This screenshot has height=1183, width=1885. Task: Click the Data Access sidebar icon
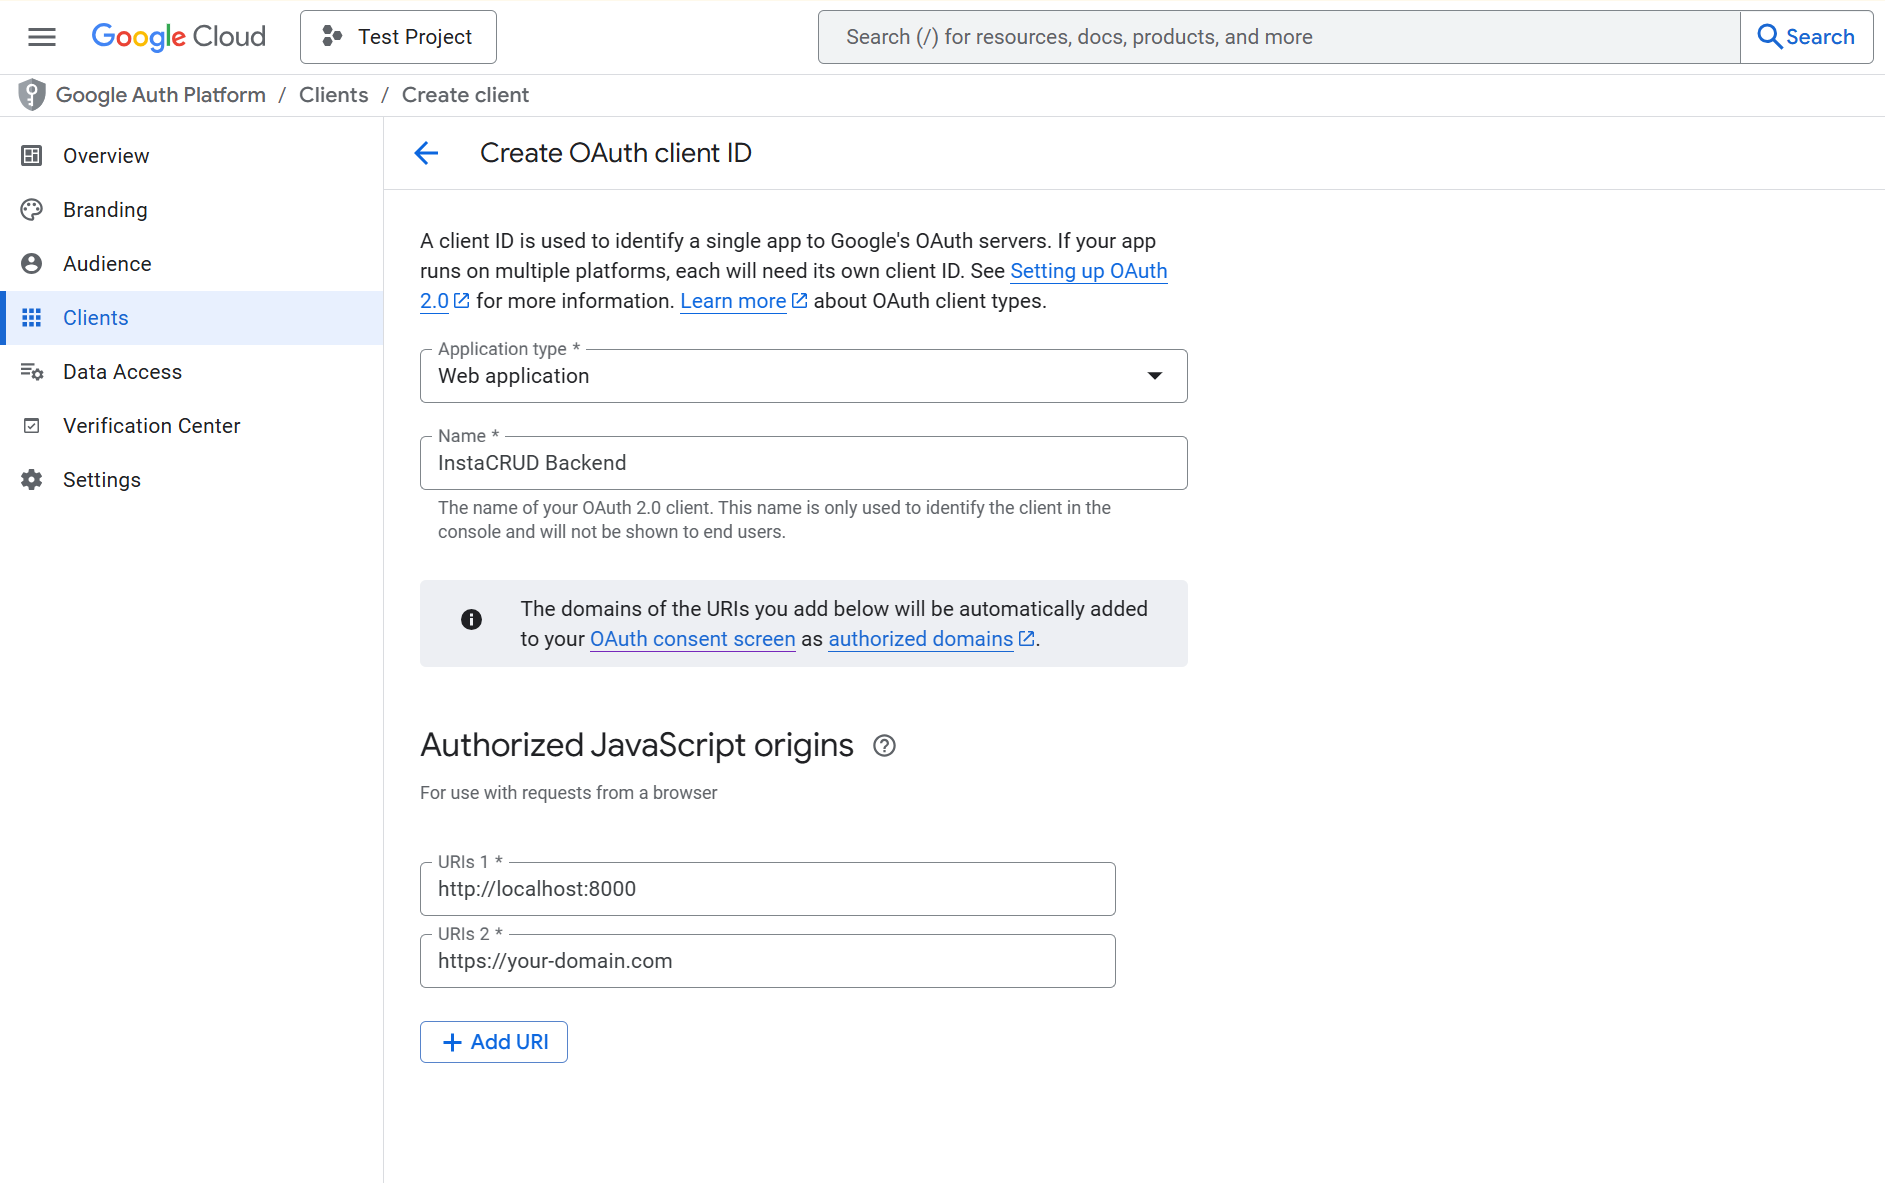tap(31, 371)
